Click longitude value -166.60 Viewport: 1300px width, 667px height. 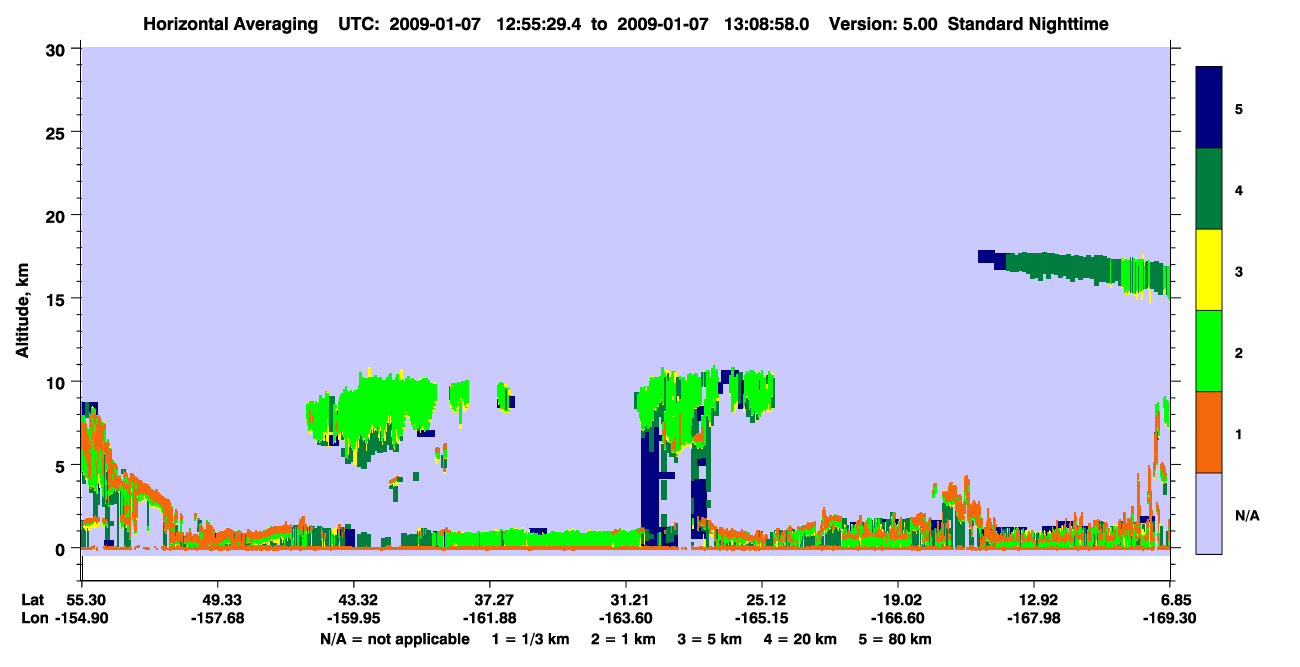click(x=898, y=618)
